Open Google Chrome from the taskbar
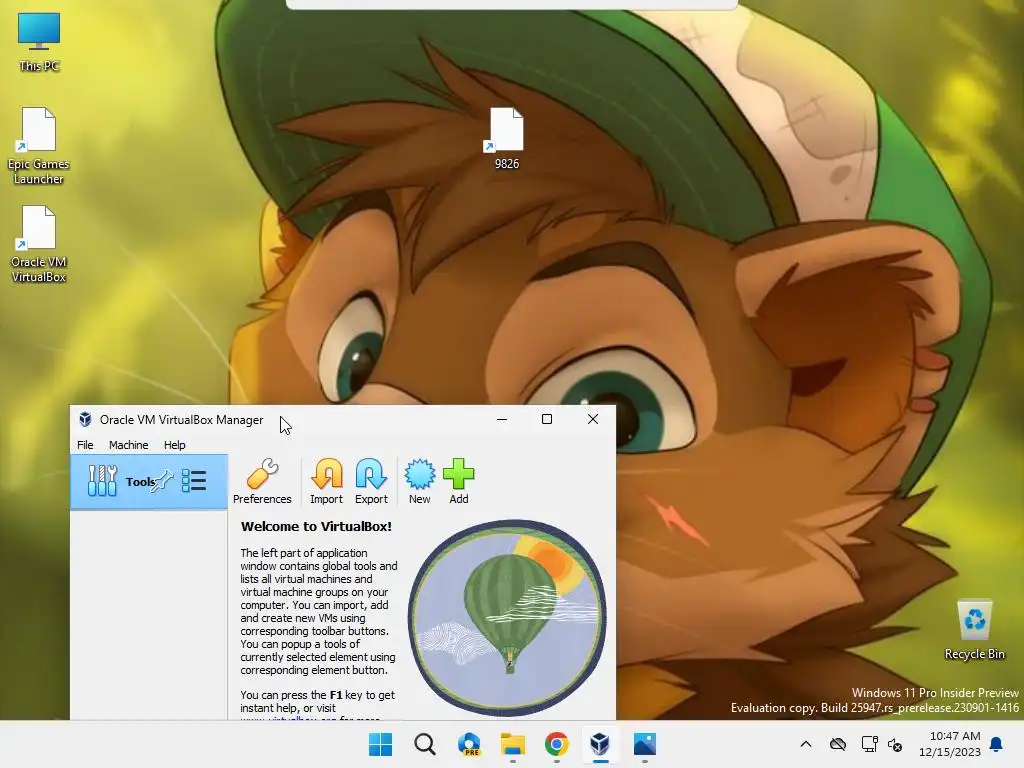 (556, 744)
